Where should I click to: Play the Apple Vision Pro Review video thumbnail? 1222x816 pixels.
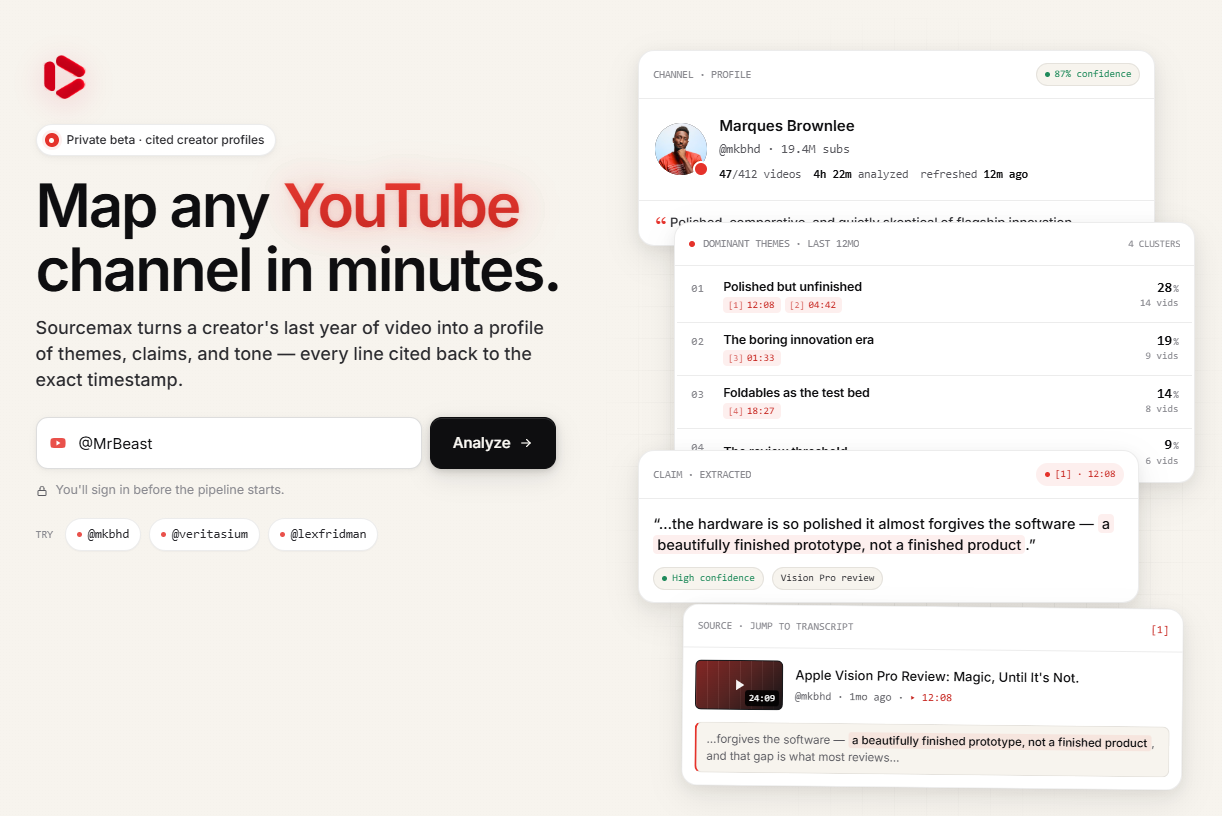click(739, 685)
